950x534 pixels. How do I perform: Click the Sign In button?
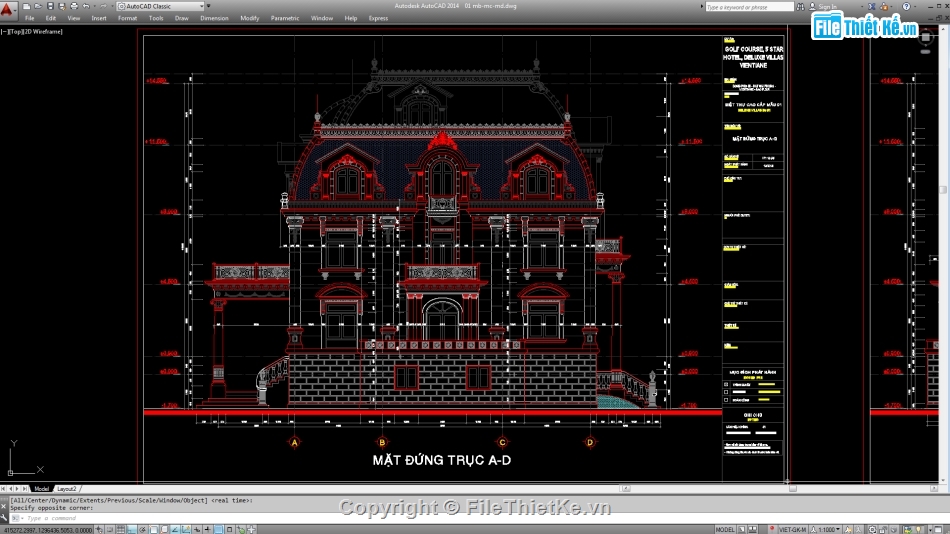point(823,7)
